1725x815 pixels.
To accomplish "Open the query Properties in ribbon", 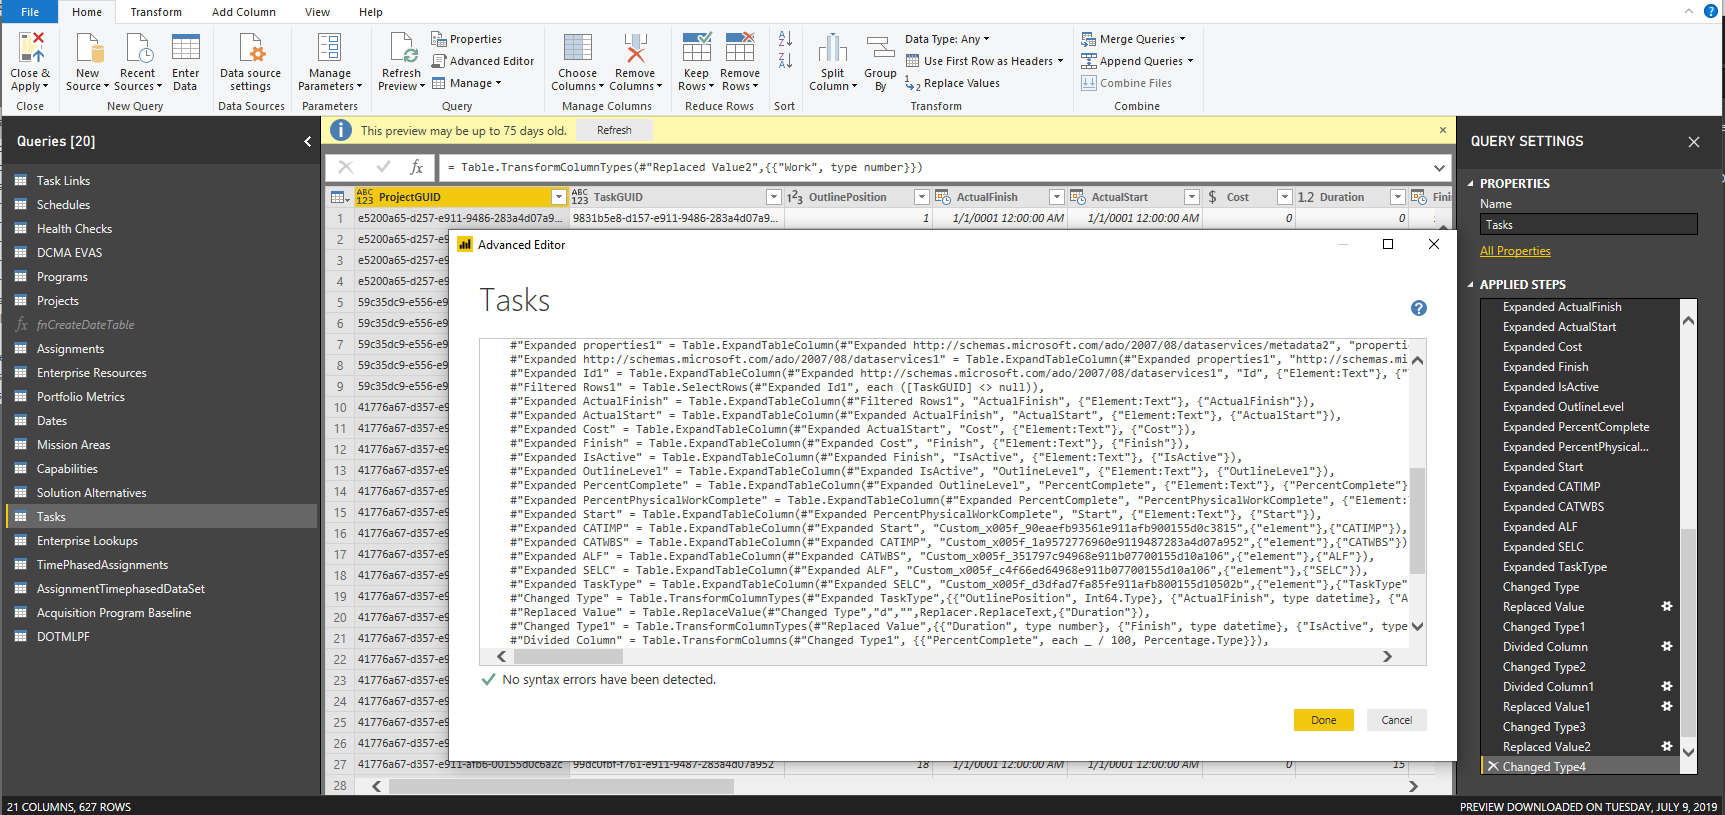I will pyautogui.click(x=467, y=39).
